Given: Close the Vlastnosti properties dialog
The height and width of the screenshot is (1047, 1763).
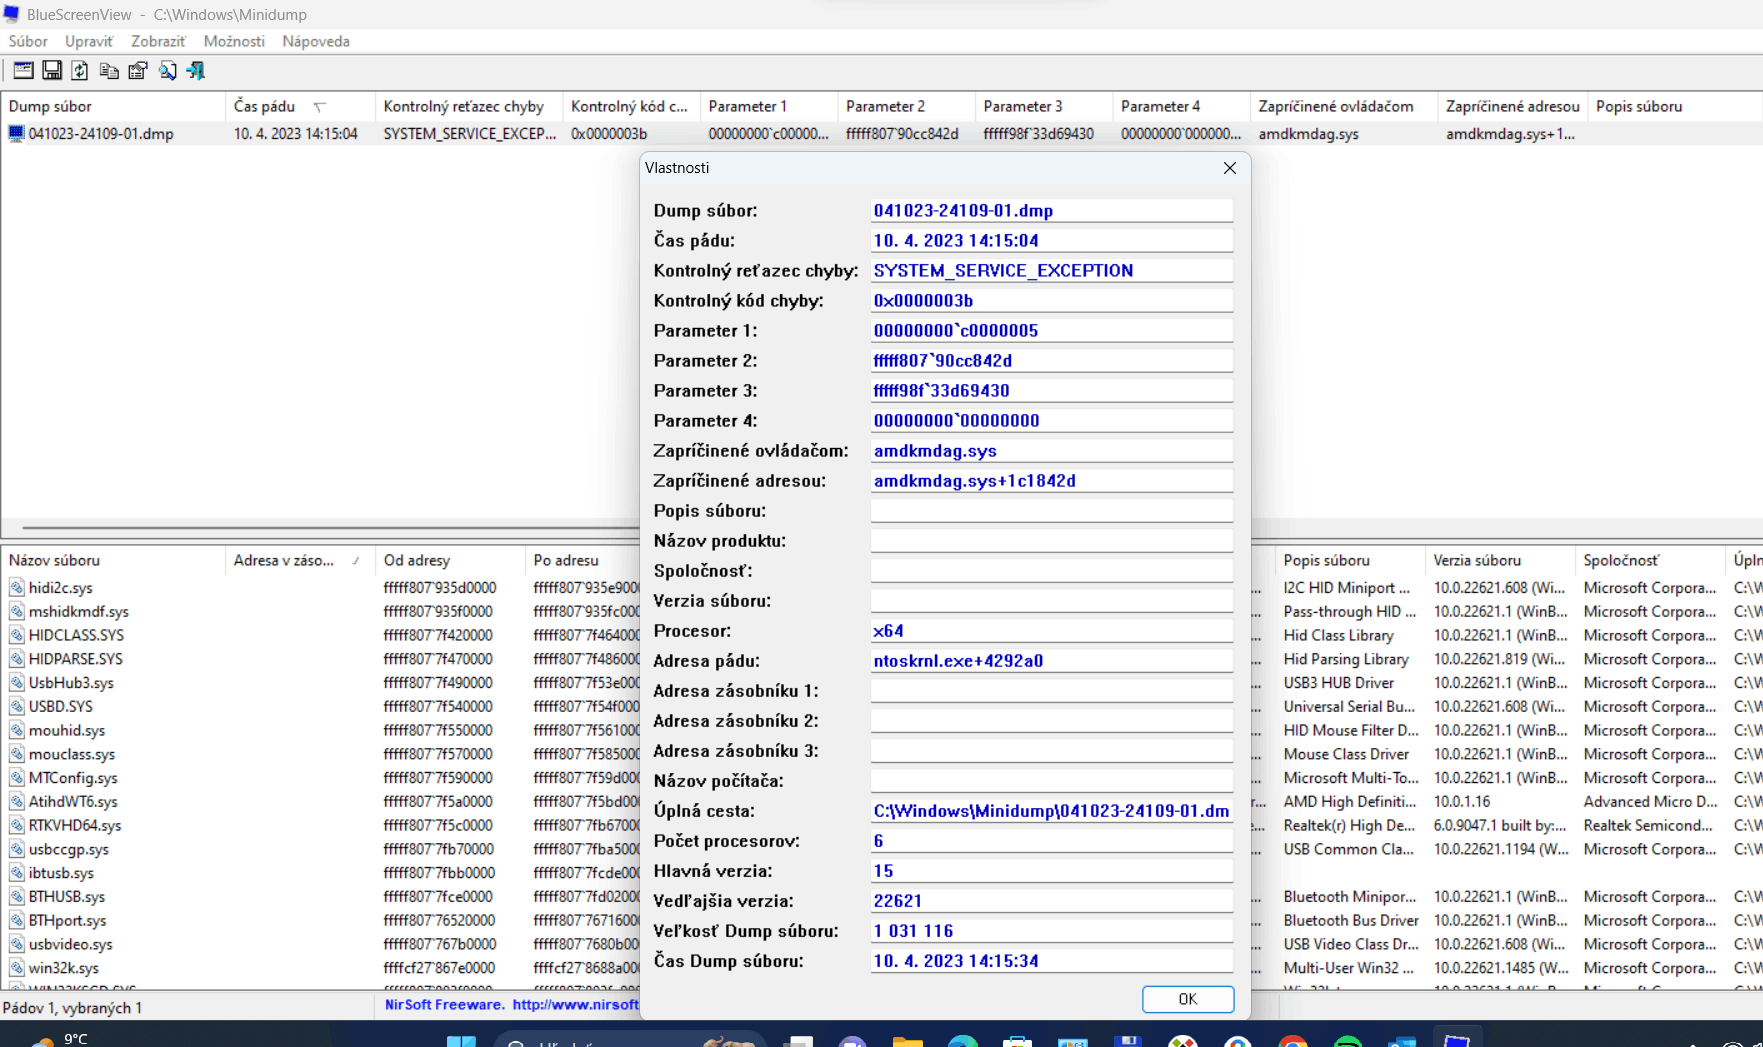Looking at the screenshot, I should coord(1230,168).
